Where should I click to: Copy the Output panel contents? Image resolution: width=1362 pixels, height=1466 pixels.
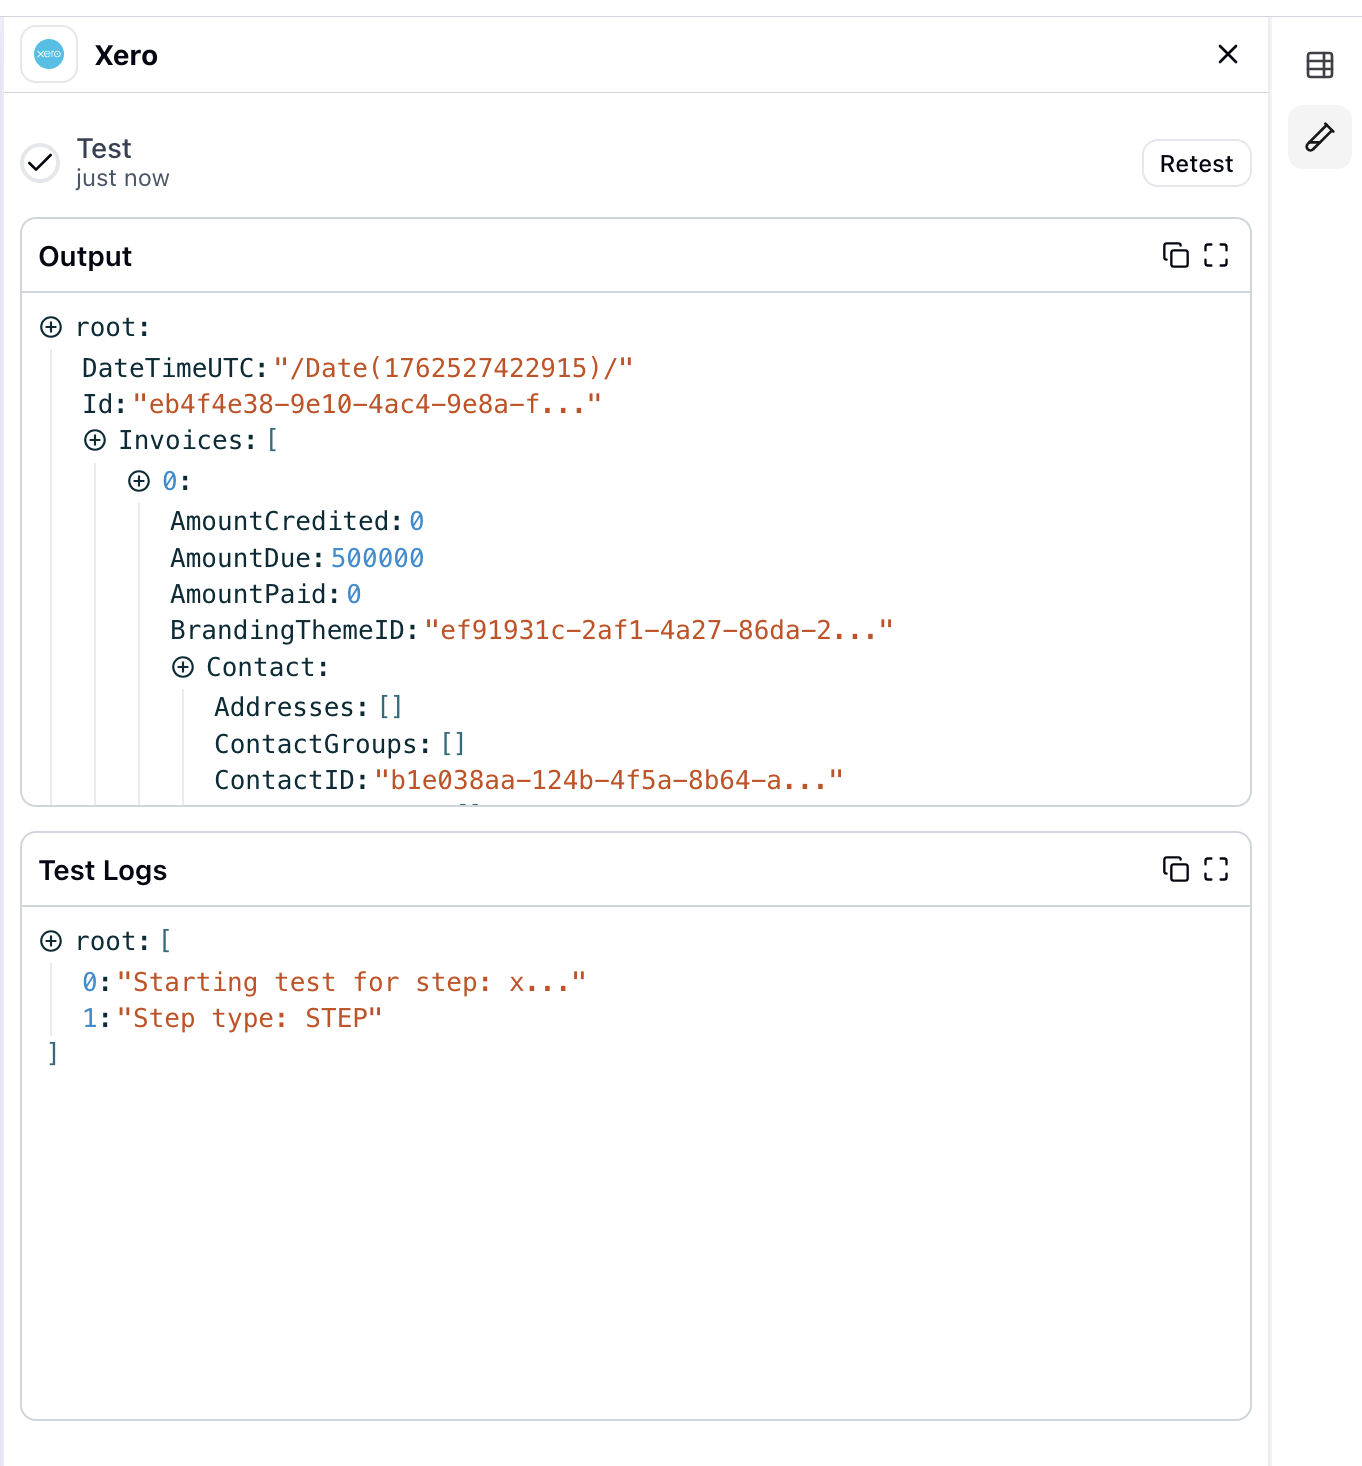[1175, 256]
